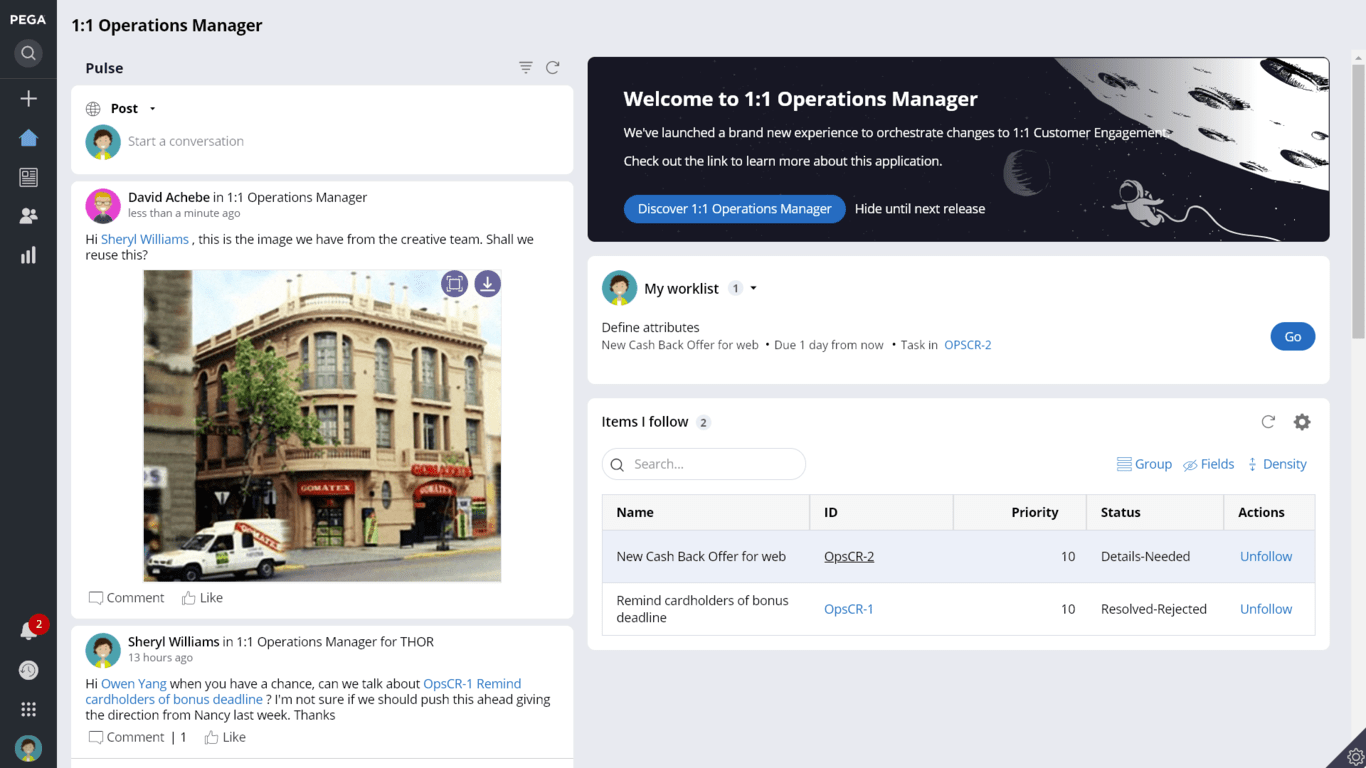Unfollow New Cash Back Offer for web

pyautogui.click(x=1266, y=555)
